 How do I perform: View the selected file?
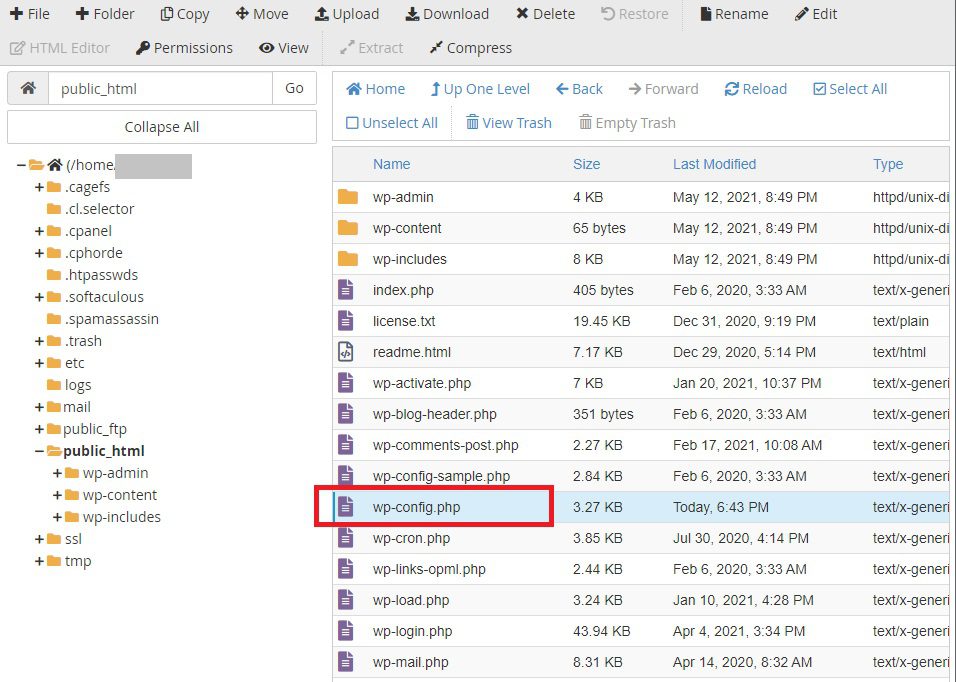284,48
